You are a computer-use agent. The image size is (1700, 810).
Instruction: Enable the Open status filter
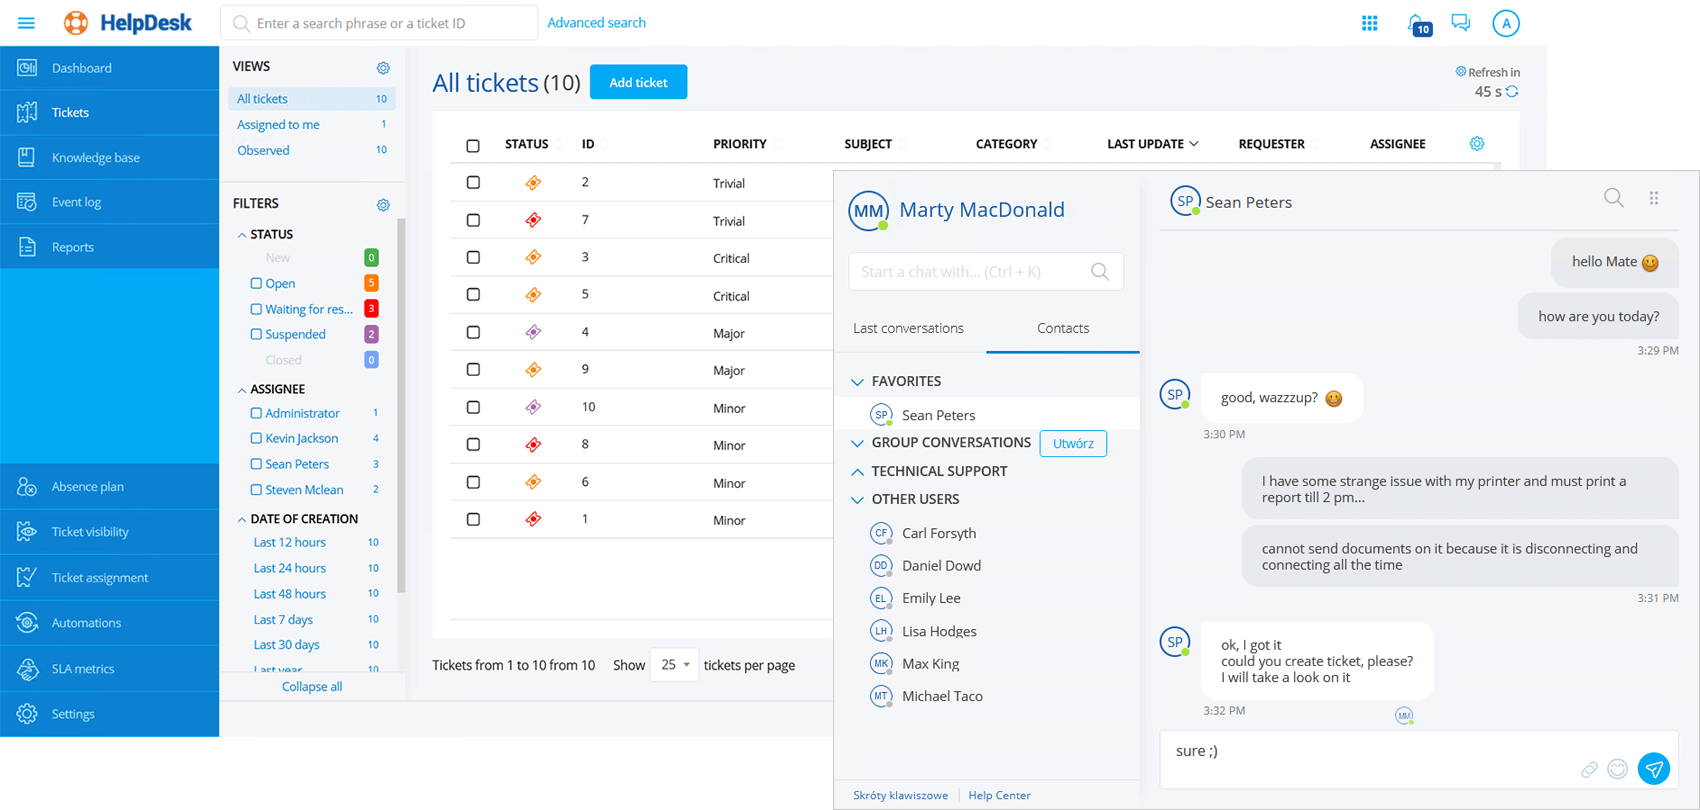256,283
